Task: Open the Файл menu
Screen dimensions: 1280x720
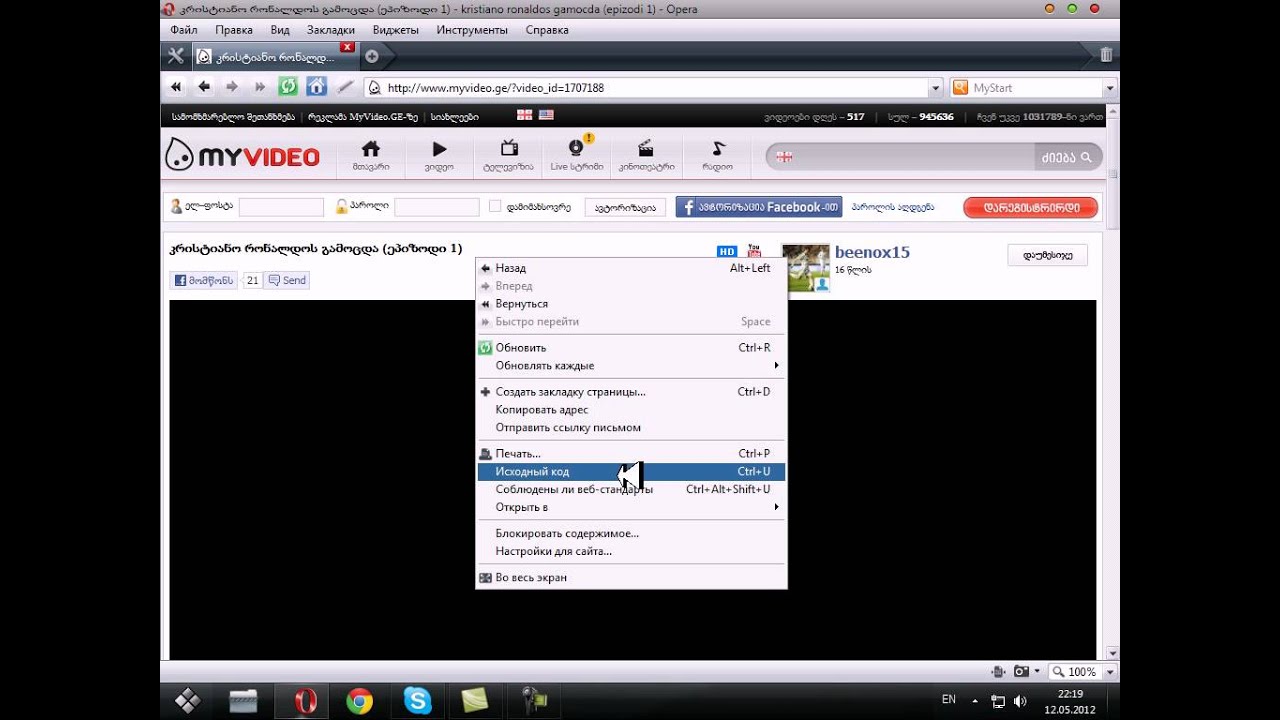Action: (x=184, y=30)
